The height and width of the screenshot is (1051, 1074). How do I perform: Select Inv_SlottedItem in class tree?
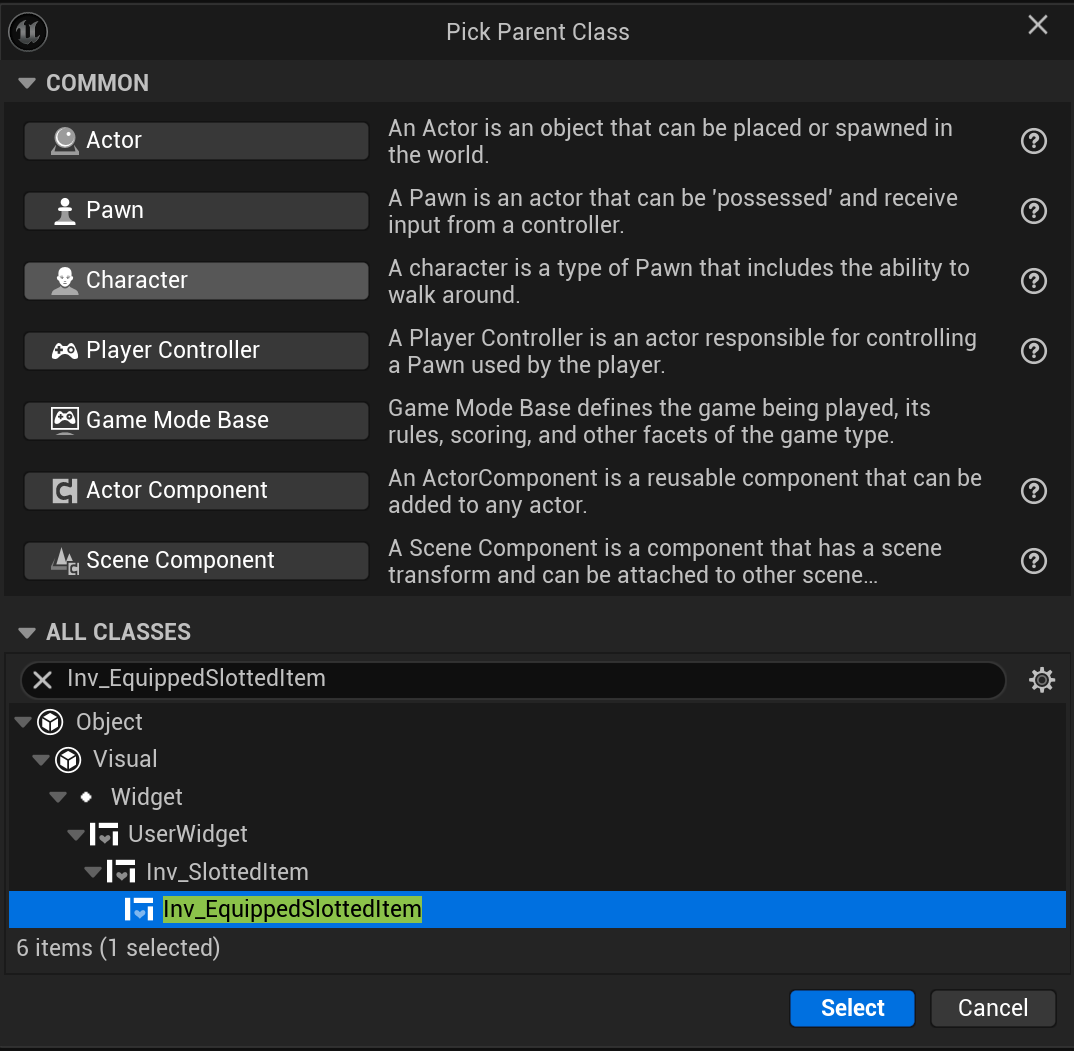[x=227, y=872]
